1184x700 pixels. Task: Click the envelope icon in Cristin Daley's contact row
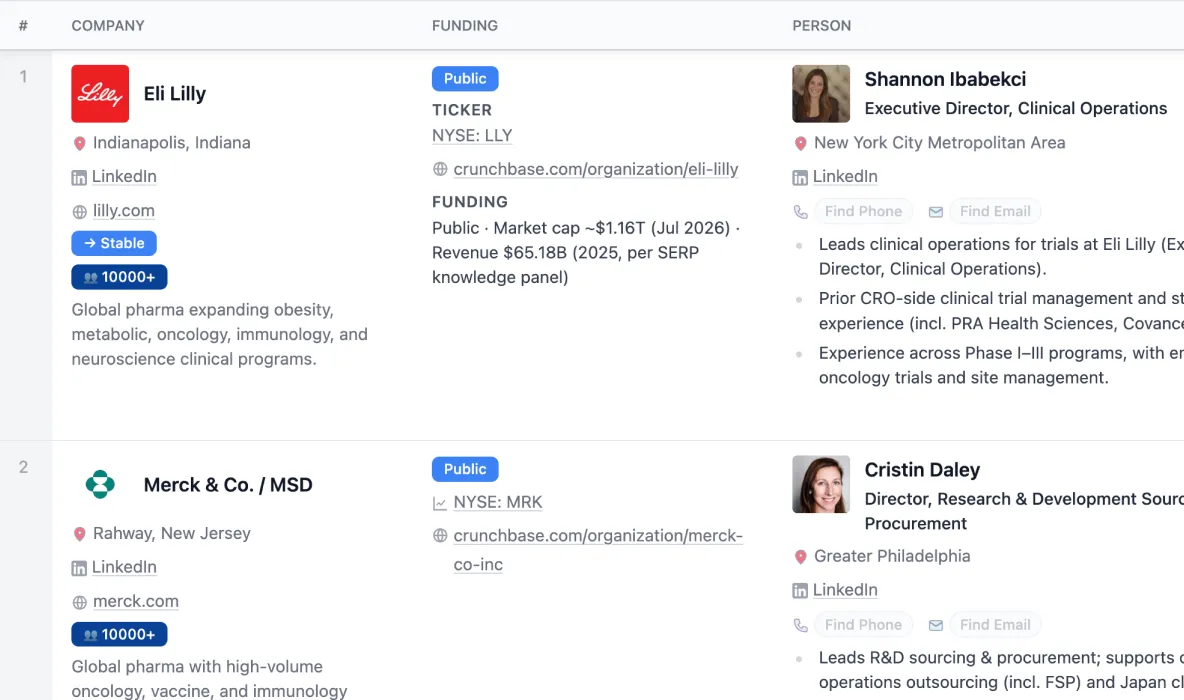pos(936,625)
